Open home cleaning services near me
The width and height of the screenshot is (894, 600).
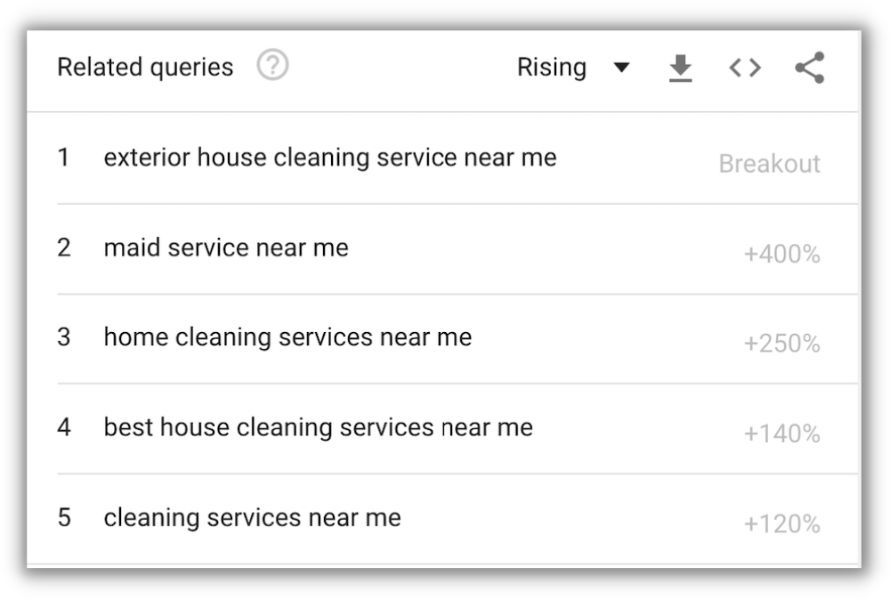(288, 337)
